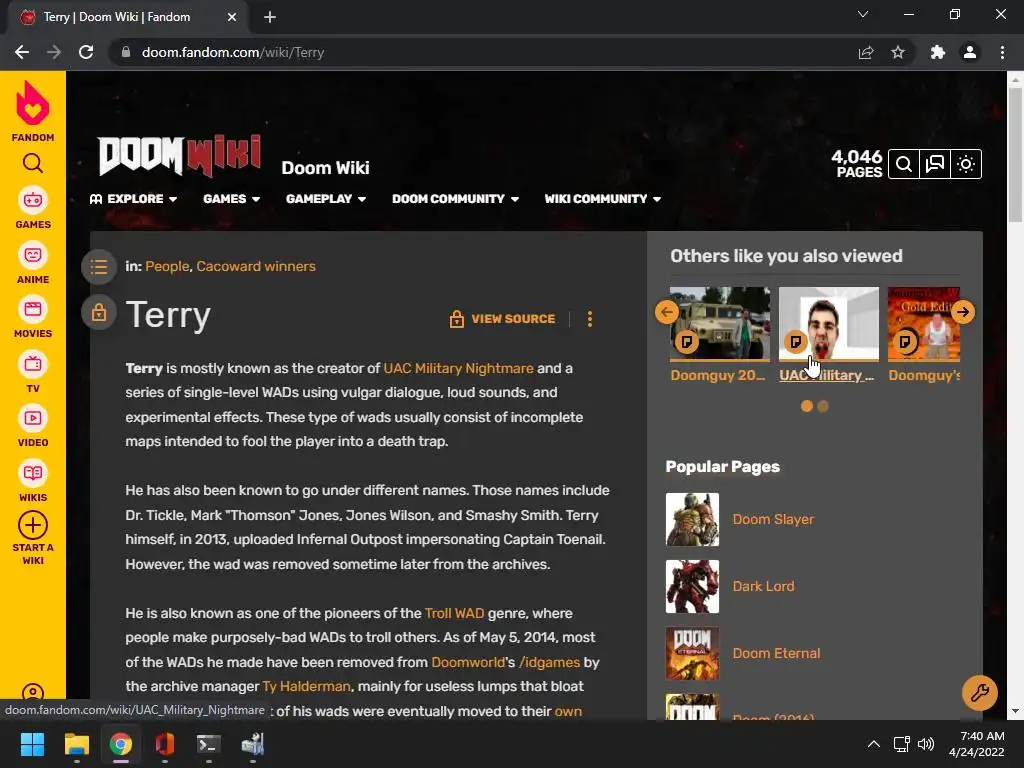
Task: Open the sidebar search magnifier icon
Action: (33, 163)
